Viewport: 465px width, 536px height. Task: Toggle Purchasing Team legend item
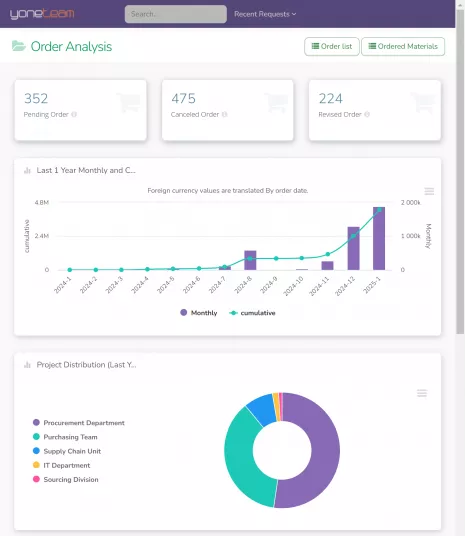tap(65, 437)
